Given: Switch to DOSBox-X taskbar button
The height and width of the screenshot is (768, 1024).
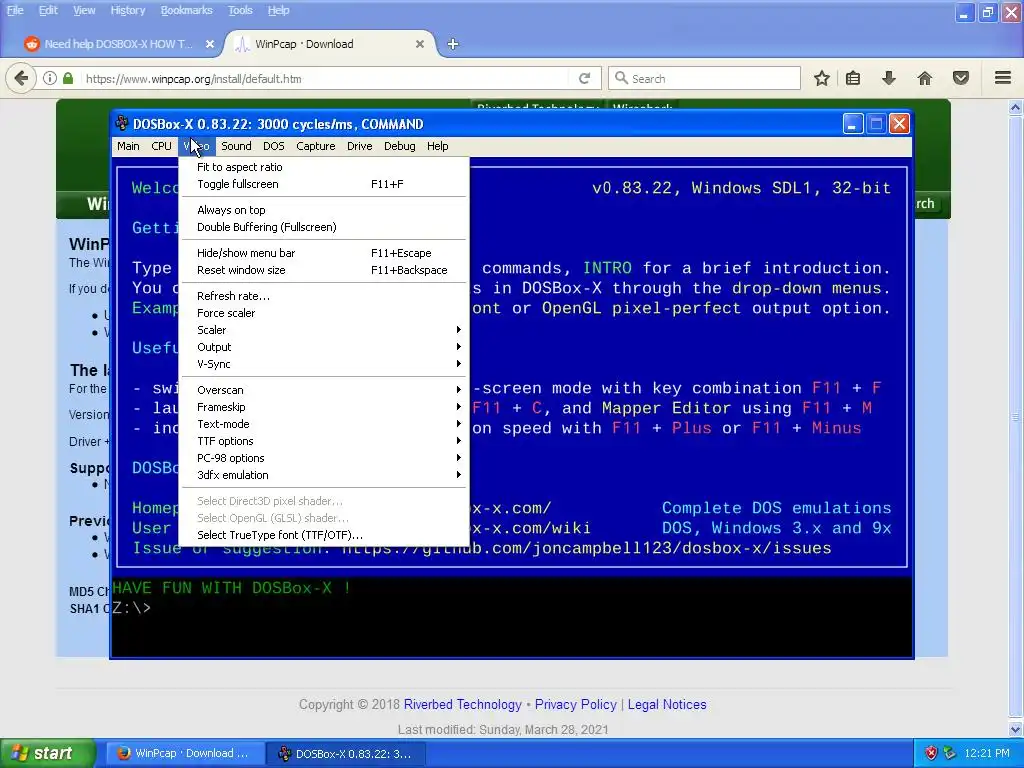Looking at the screenshot, I should point(346,754).
